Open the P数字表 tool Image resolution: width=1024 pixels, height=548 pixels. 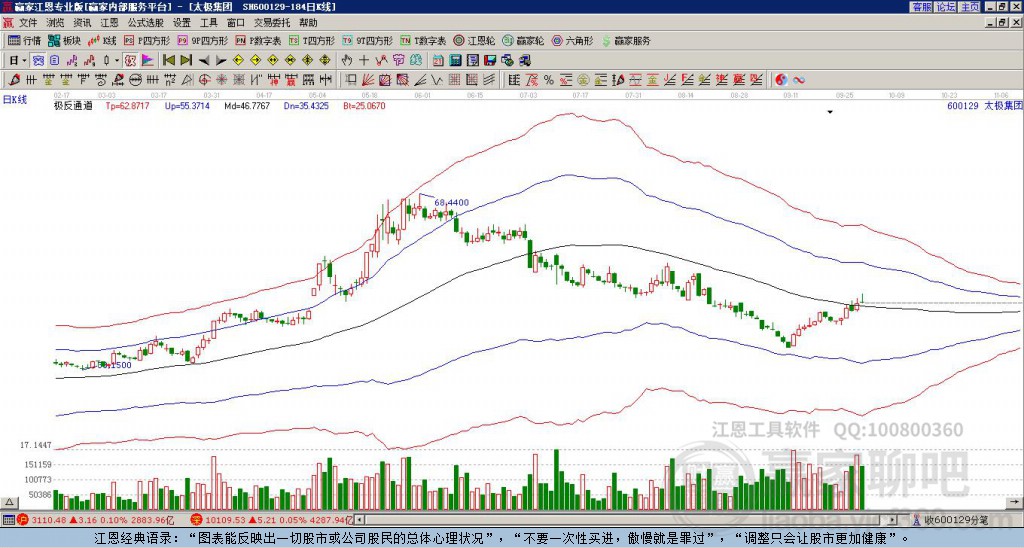259,40
